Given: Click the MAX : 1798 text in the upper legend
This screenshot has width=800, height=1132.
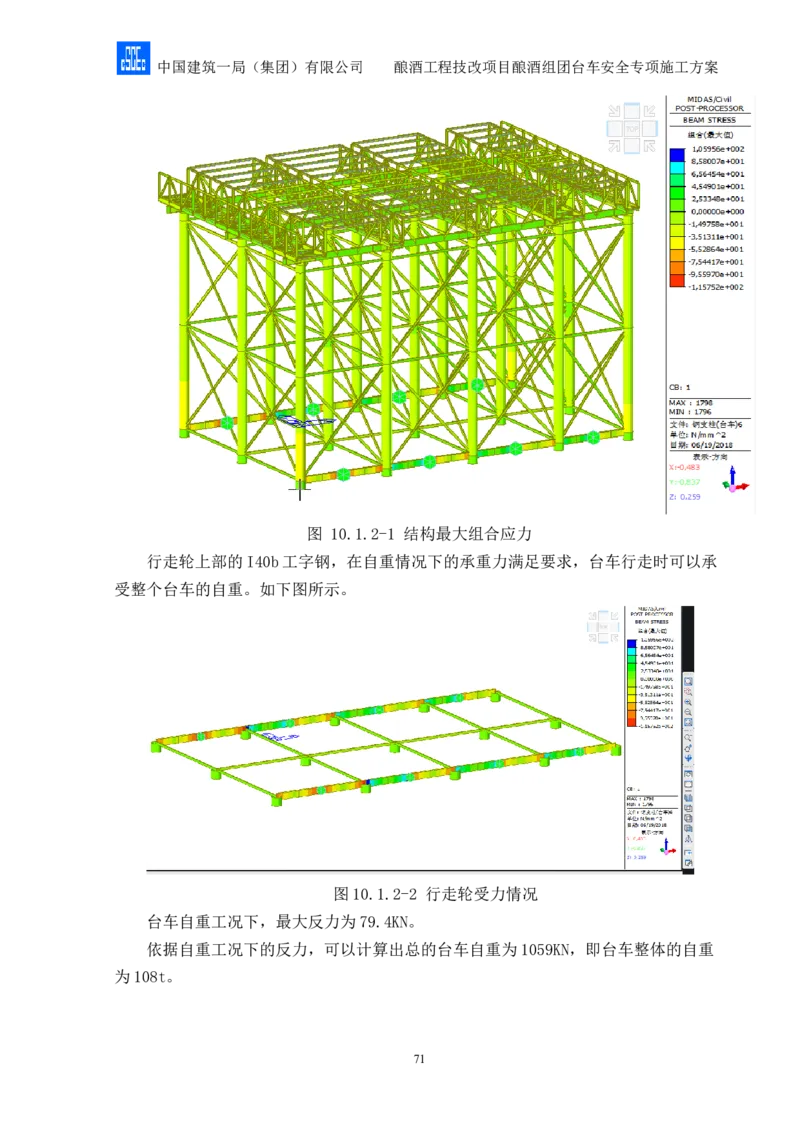Looking at the screenshot, I should (690, 402).
